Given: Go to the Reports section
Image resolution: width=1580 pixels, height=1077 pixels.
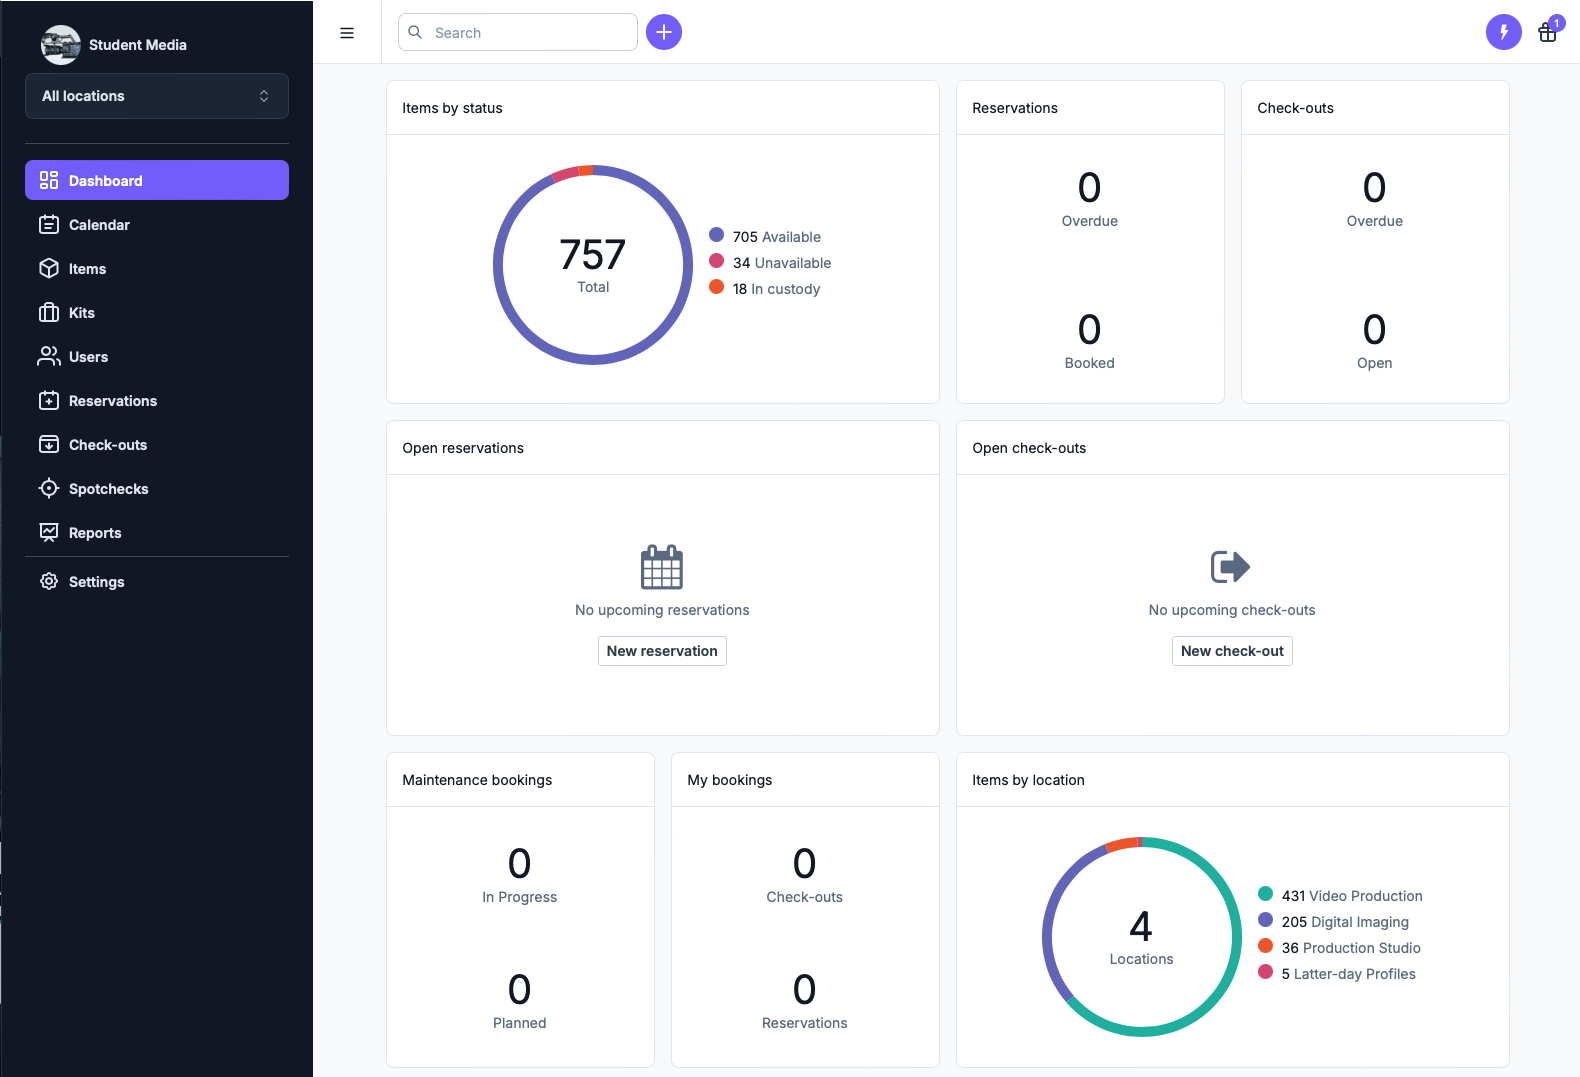Looking at the screenshot, I should tap(95, 533).
